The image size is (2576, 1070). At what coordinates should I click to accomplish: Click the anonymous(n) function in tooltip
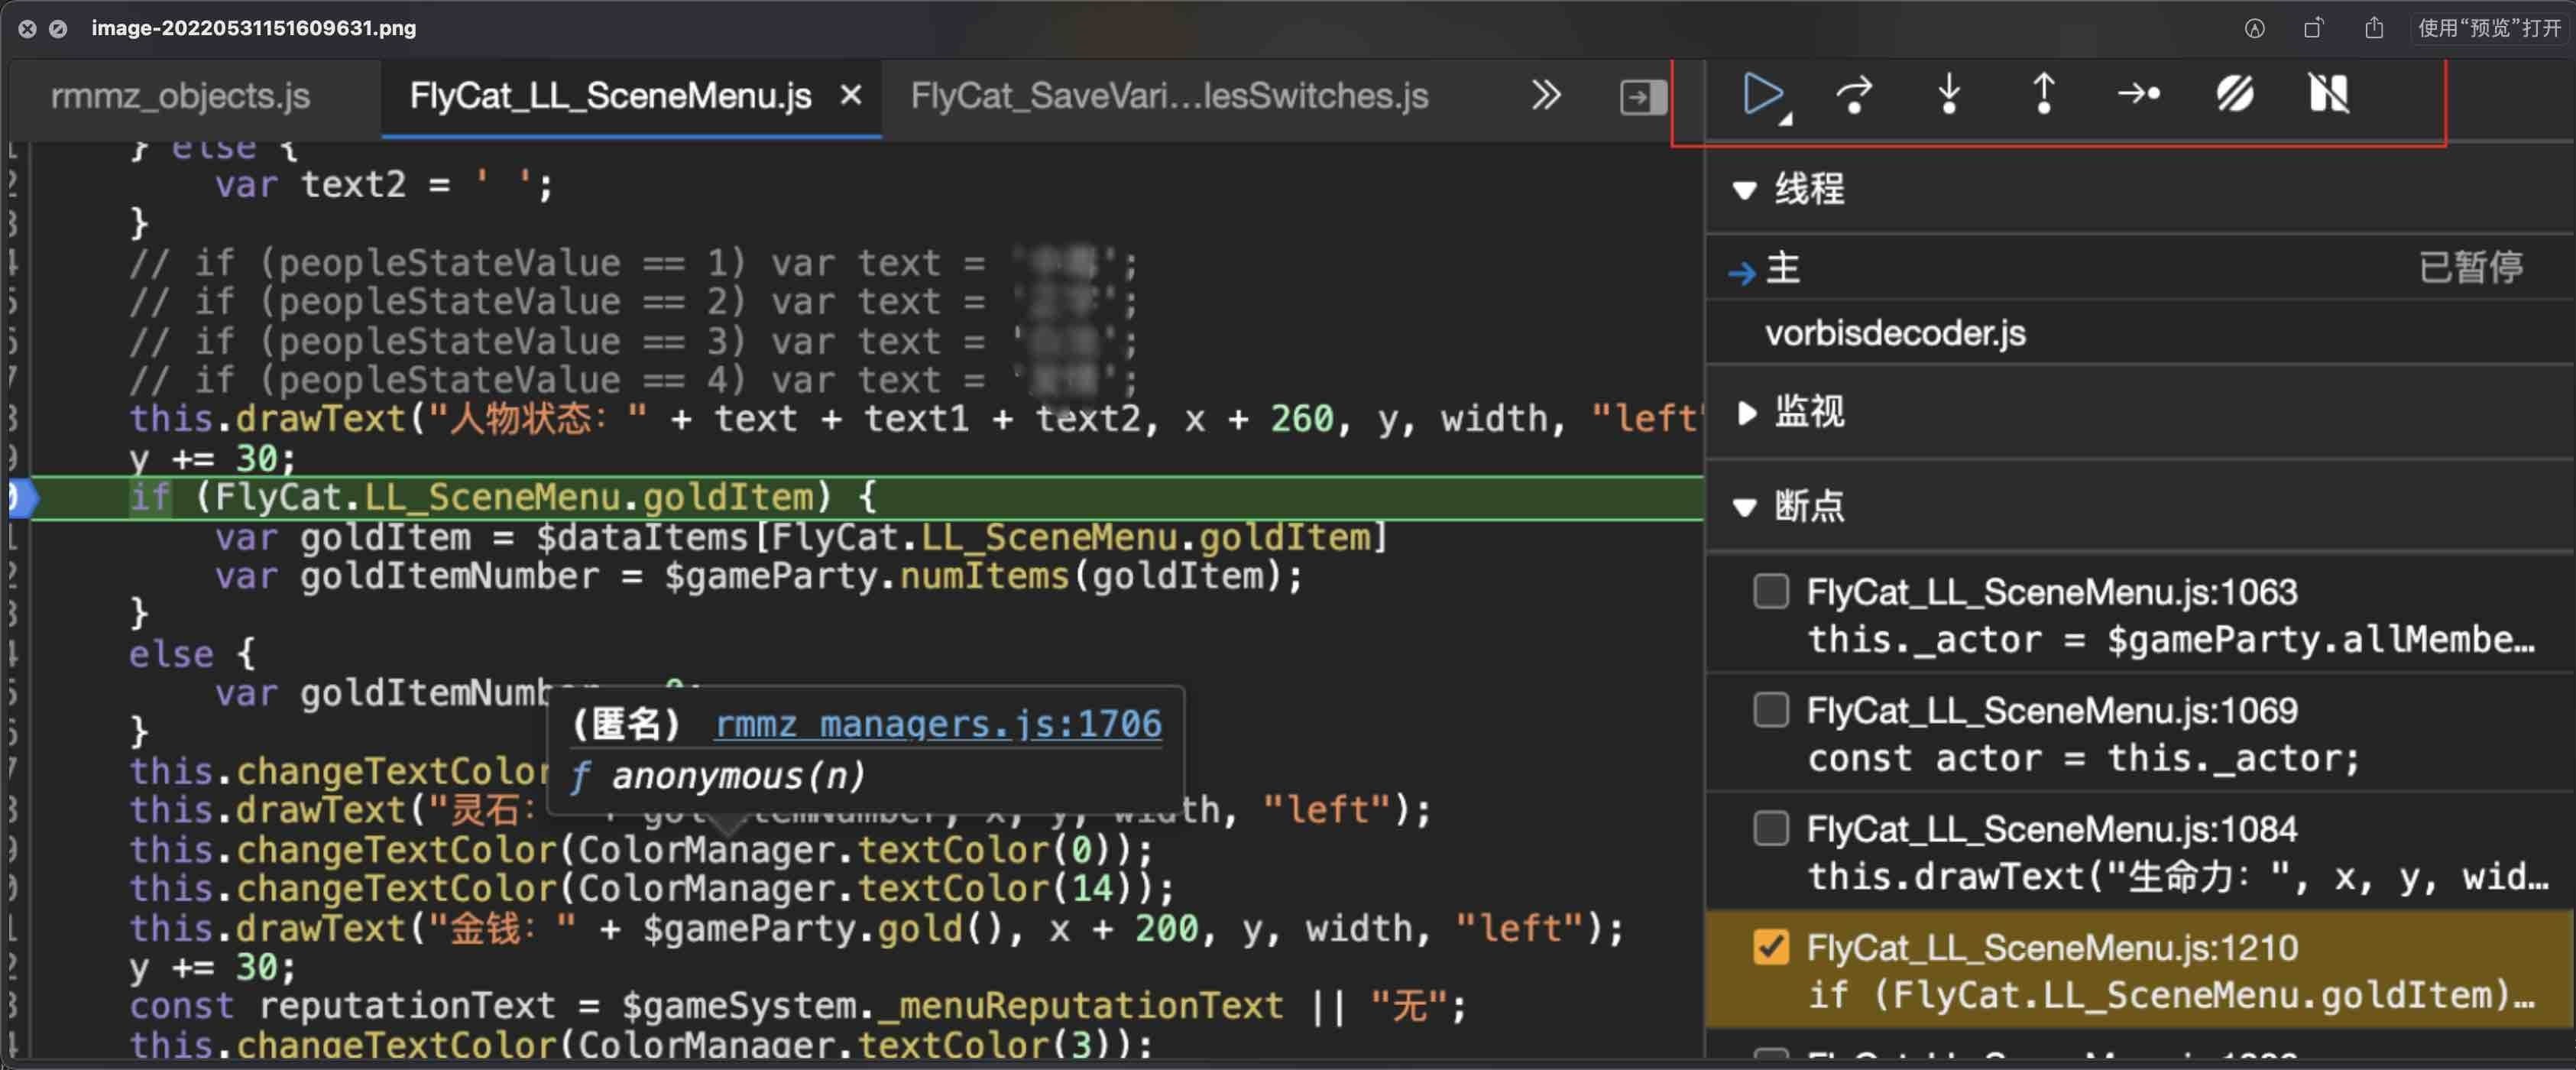737,776
